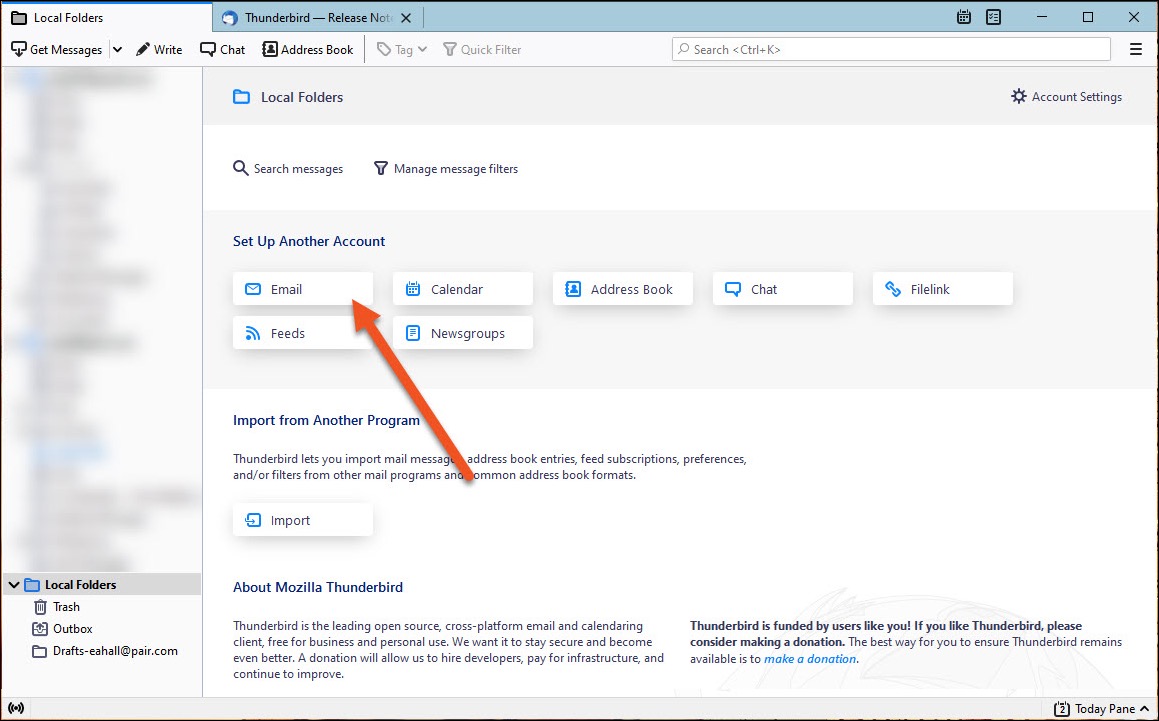
Task: Click the Get Messages button
Action: tap(57, 50)
